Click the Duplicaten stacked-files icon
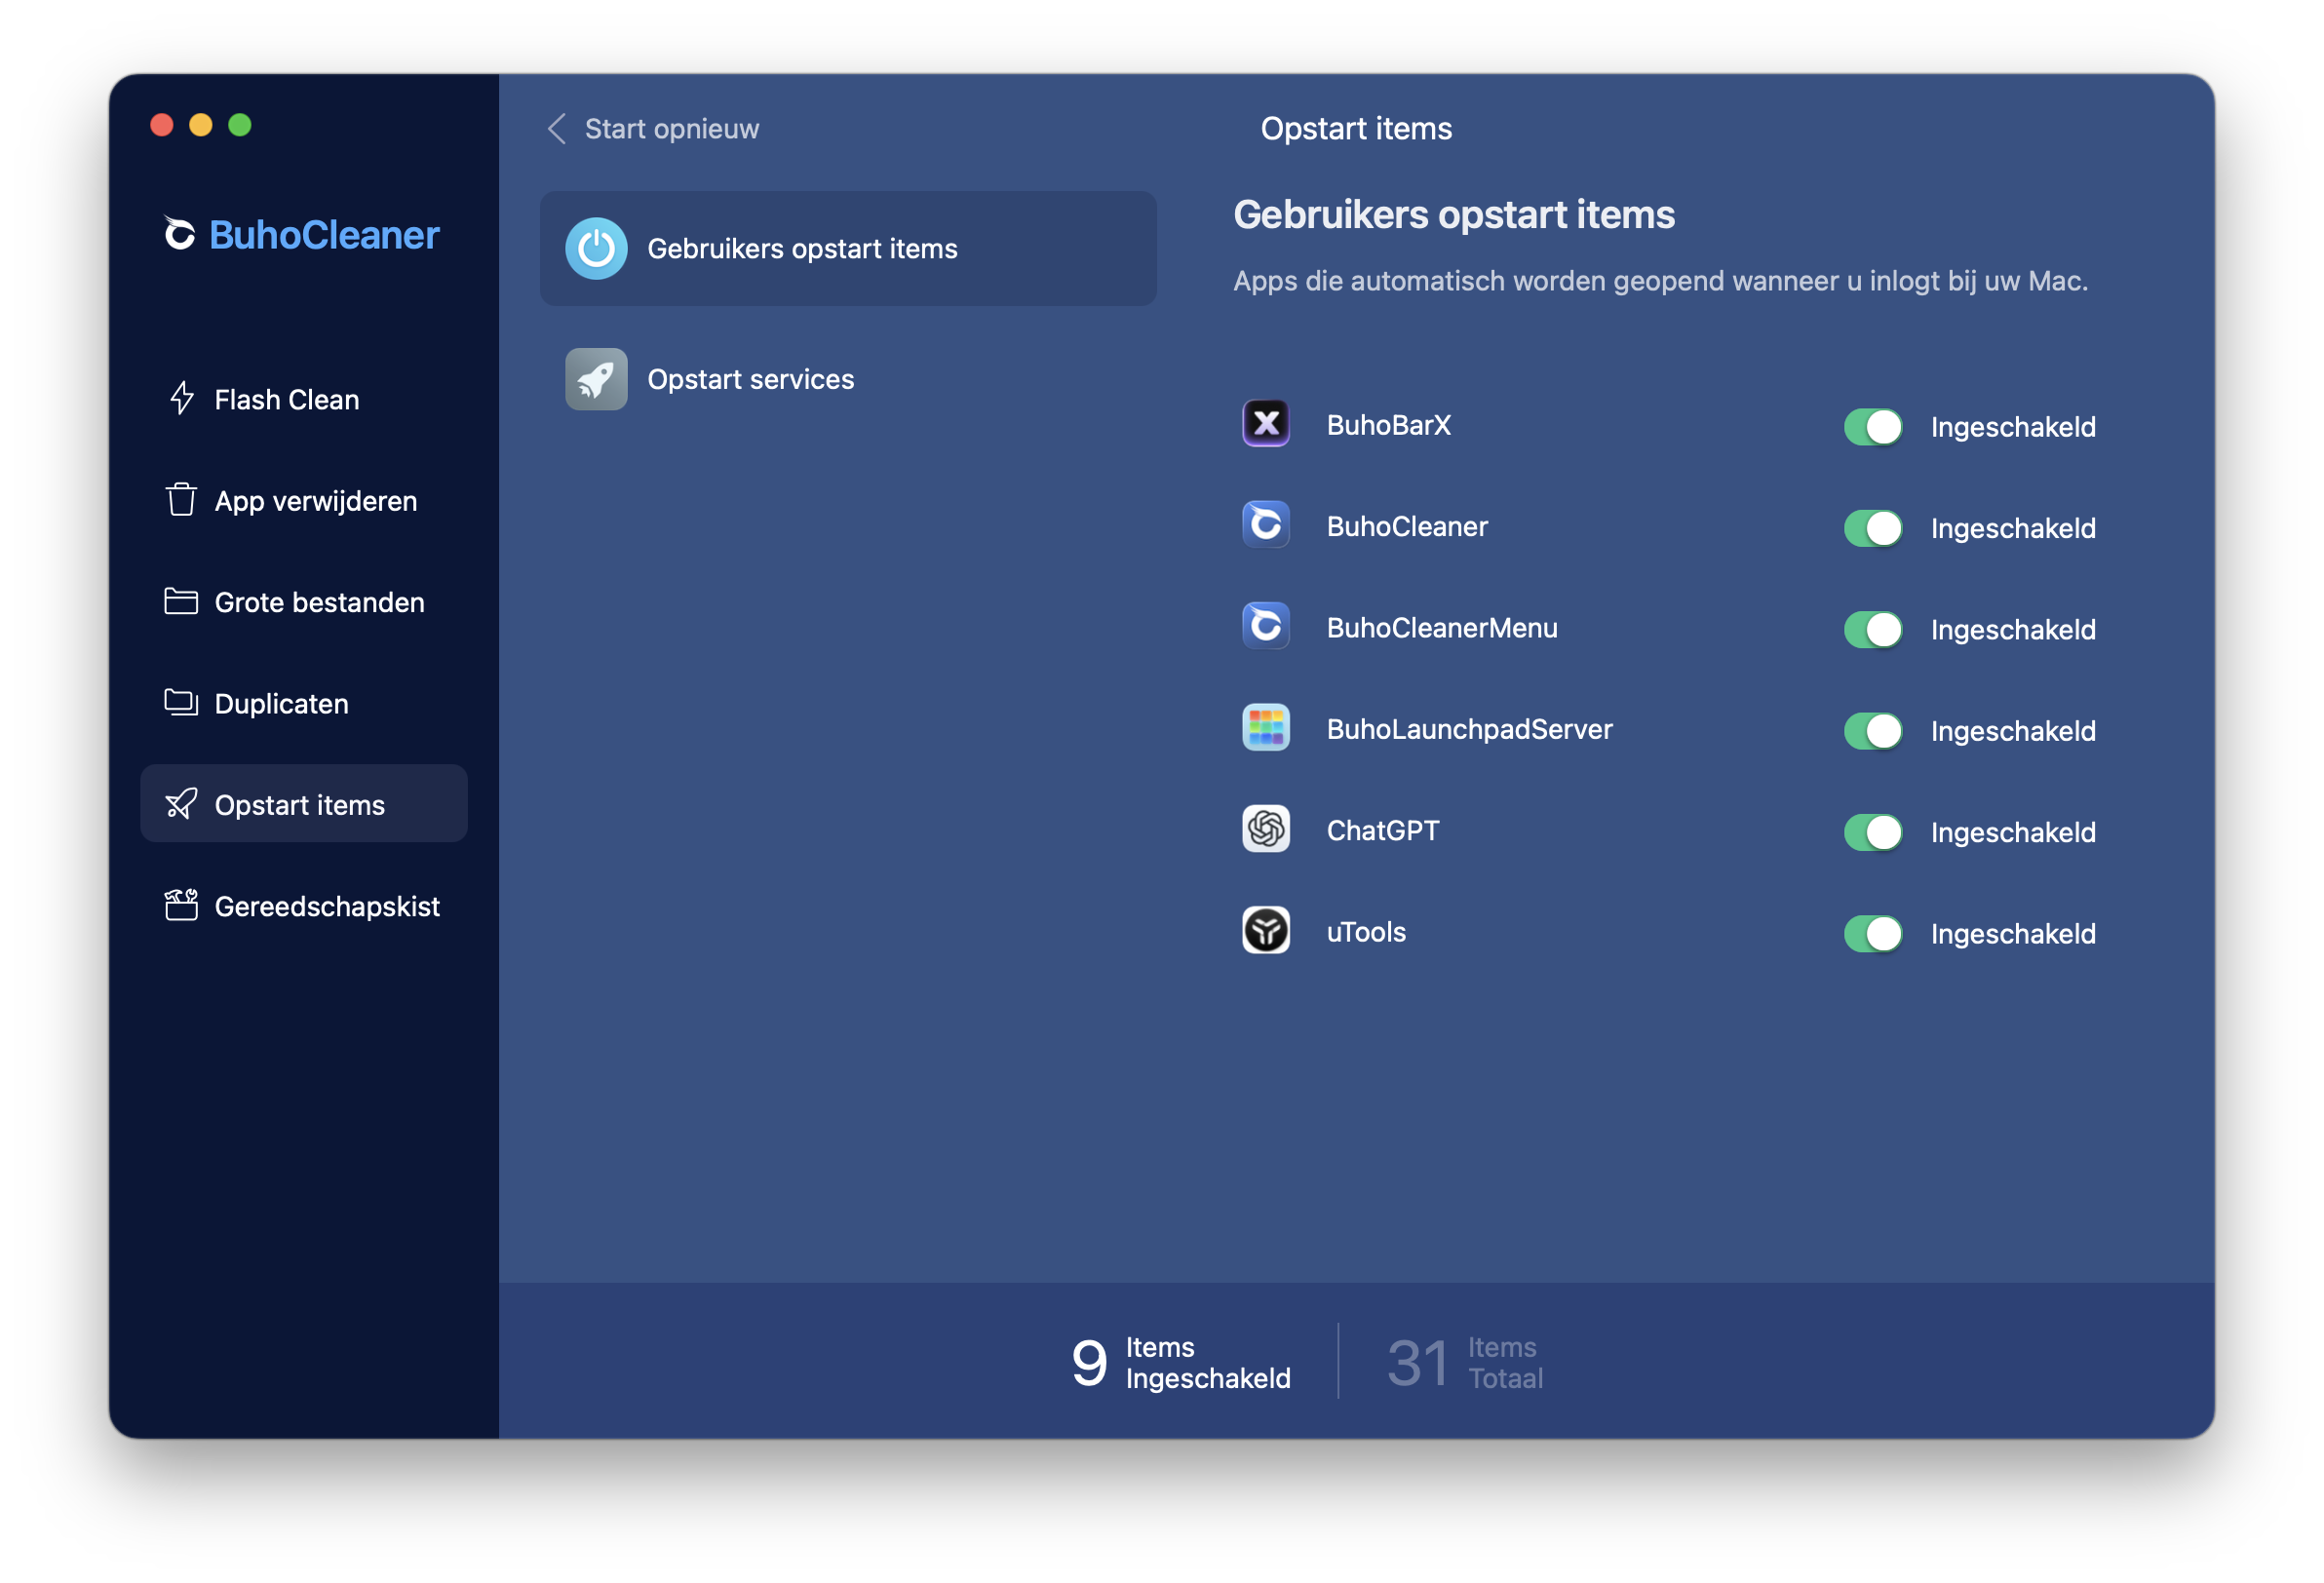Image resolution: width=2324 pixels, height=1583 pixels. pyautogui.click(x=181, y=703)
